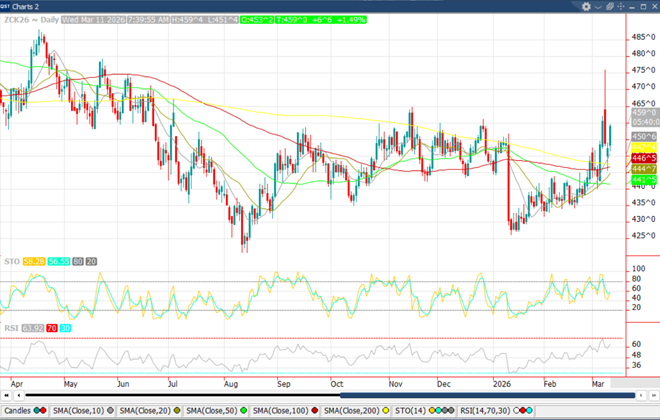Click the SMA(Close,20) olive color dot

(x=177, y=411)
